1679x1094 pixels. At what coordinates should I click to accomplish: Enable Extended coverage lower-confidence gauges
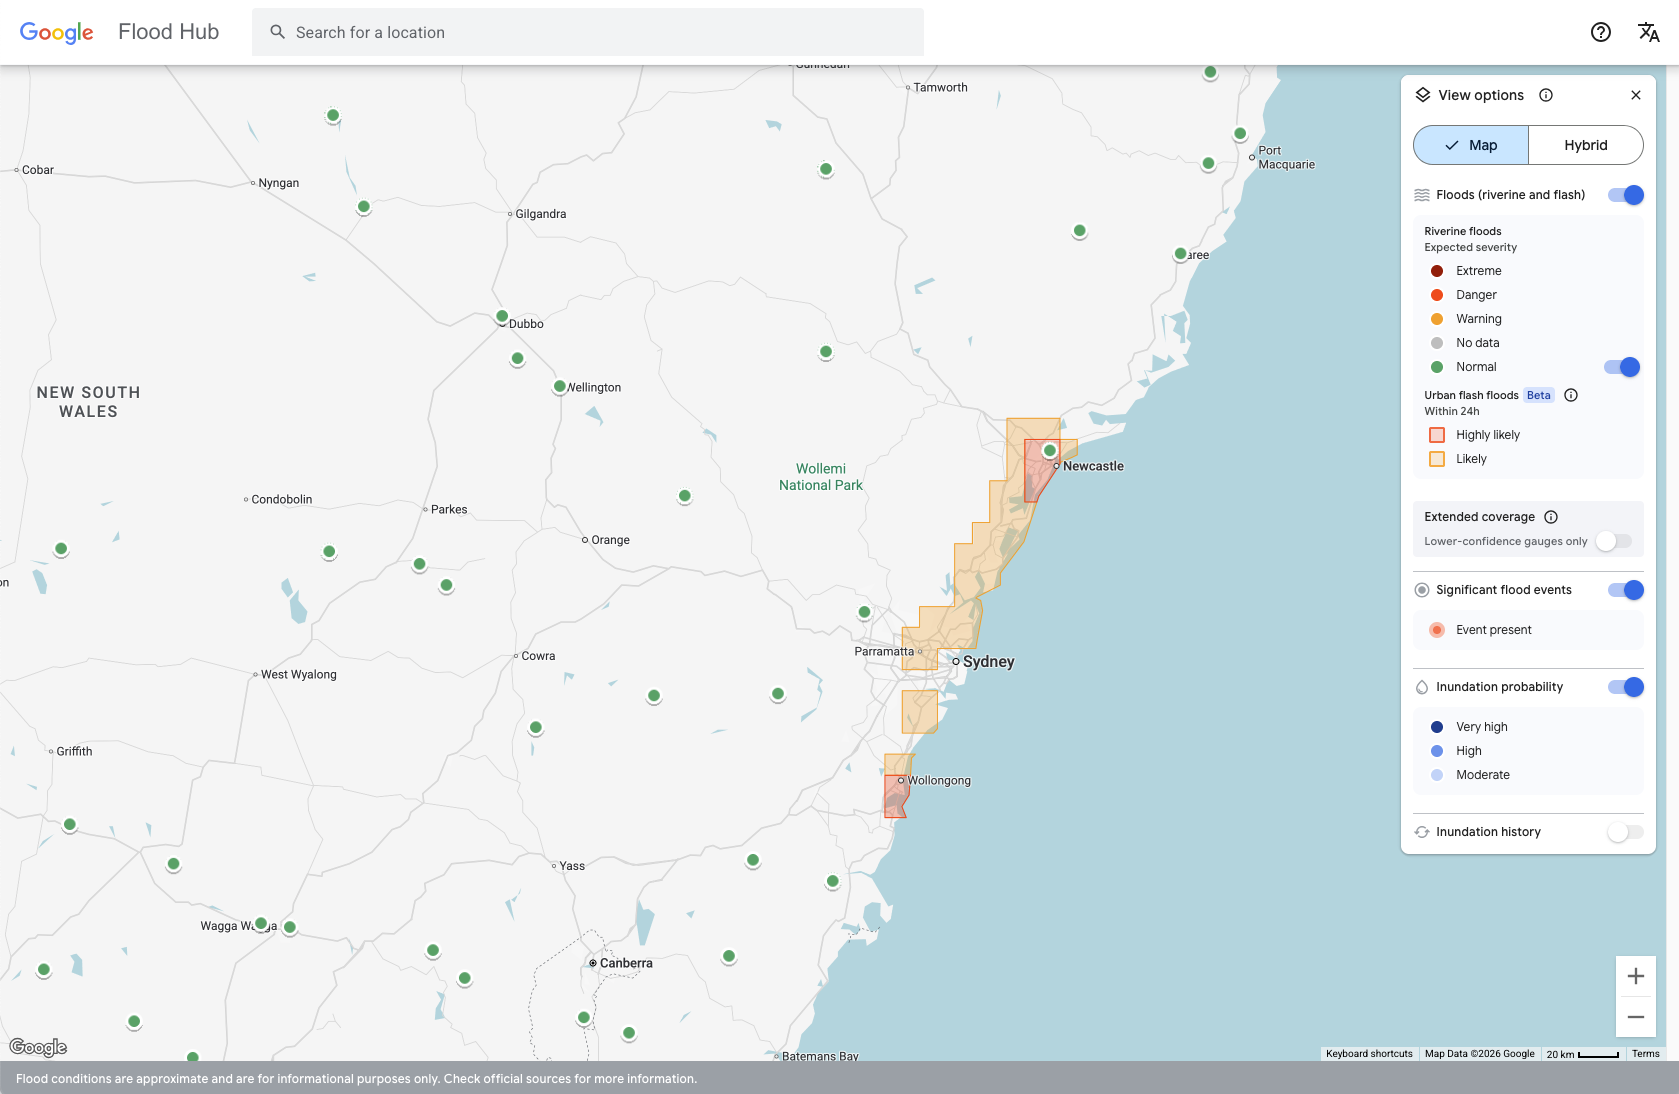click(x=1613, y=541)
